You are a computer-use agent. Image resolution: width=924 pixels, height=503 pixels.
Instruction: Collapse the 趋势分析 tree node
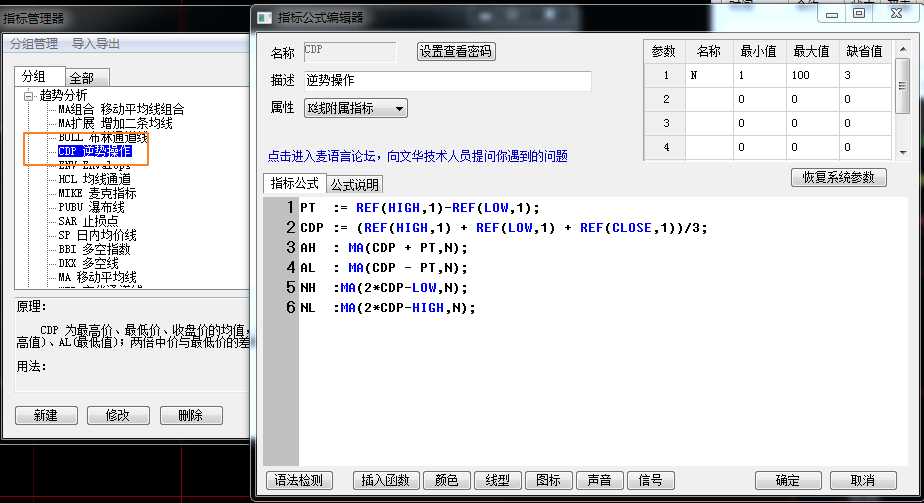pos(29,96)
